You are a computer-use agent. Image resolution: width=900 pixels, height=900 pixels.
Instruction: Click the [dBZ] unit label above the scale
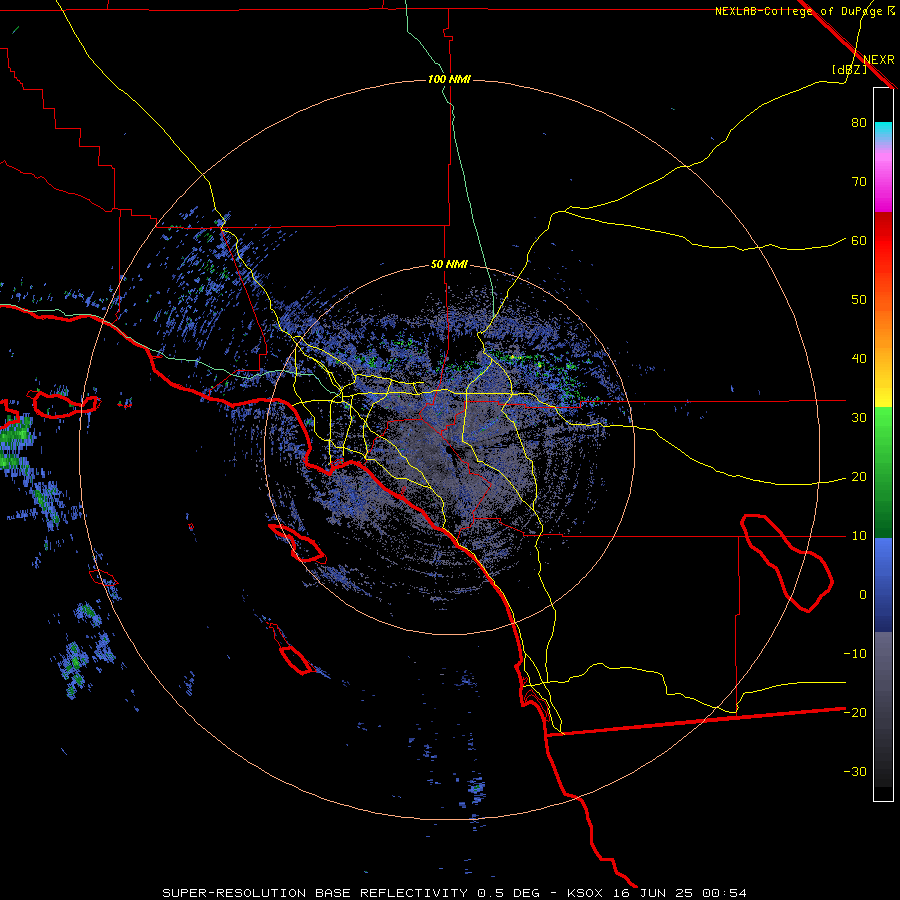click(849, 69)
